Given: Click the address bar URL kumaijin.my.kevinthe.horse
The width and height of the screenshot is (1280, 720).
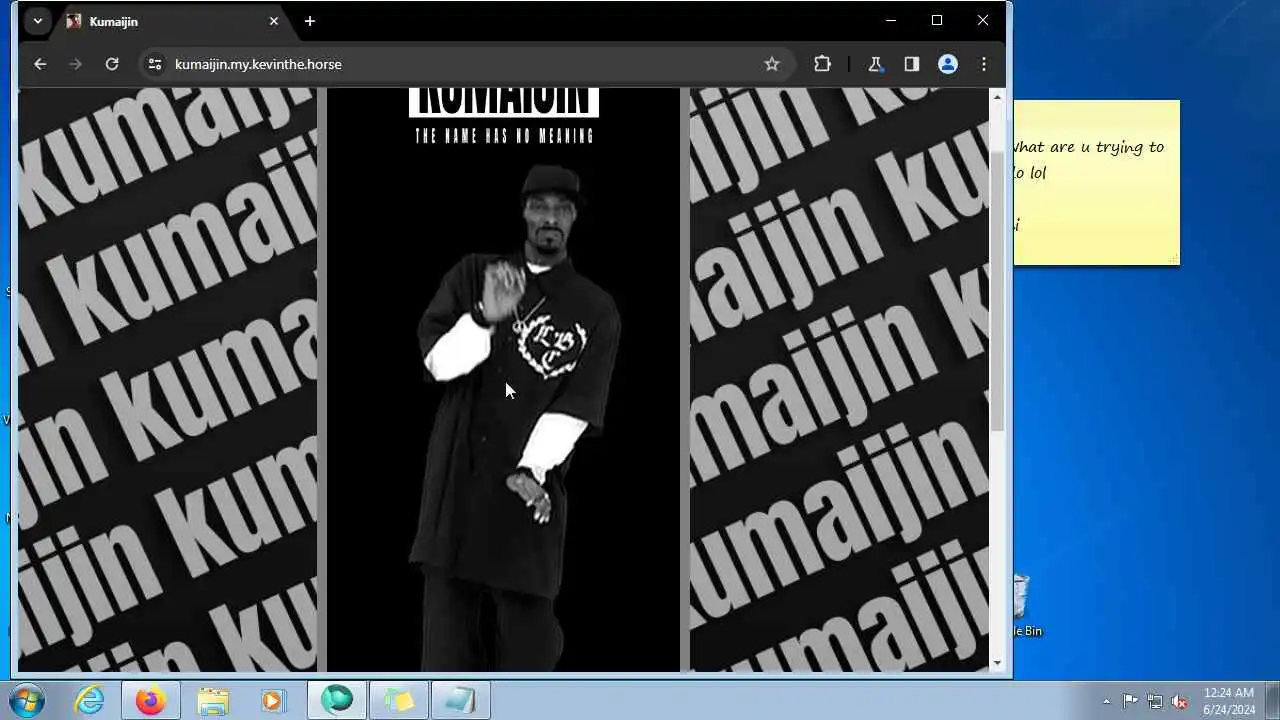Looking at the screenshot, I should [258, 64].
